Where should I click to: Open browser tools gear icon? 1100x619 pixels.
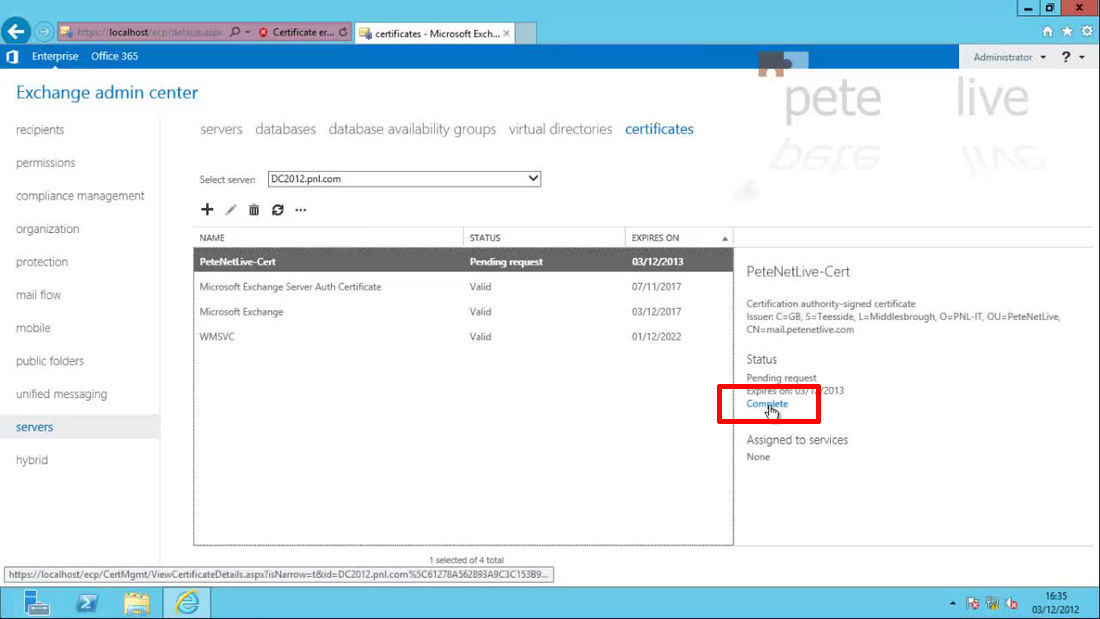point(1087,32)
